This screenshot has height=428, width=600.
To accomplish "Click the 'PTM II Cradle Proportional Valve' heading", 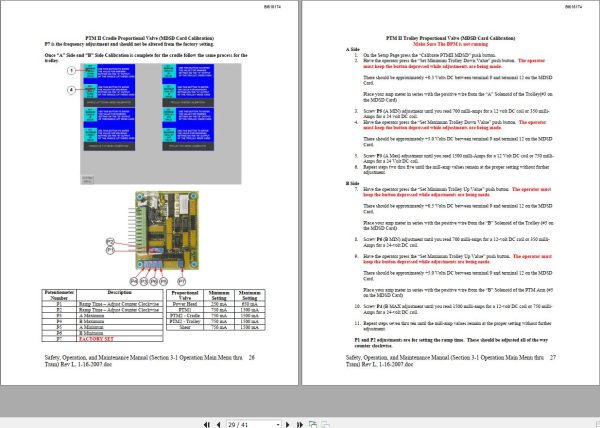I will (150, 38).
